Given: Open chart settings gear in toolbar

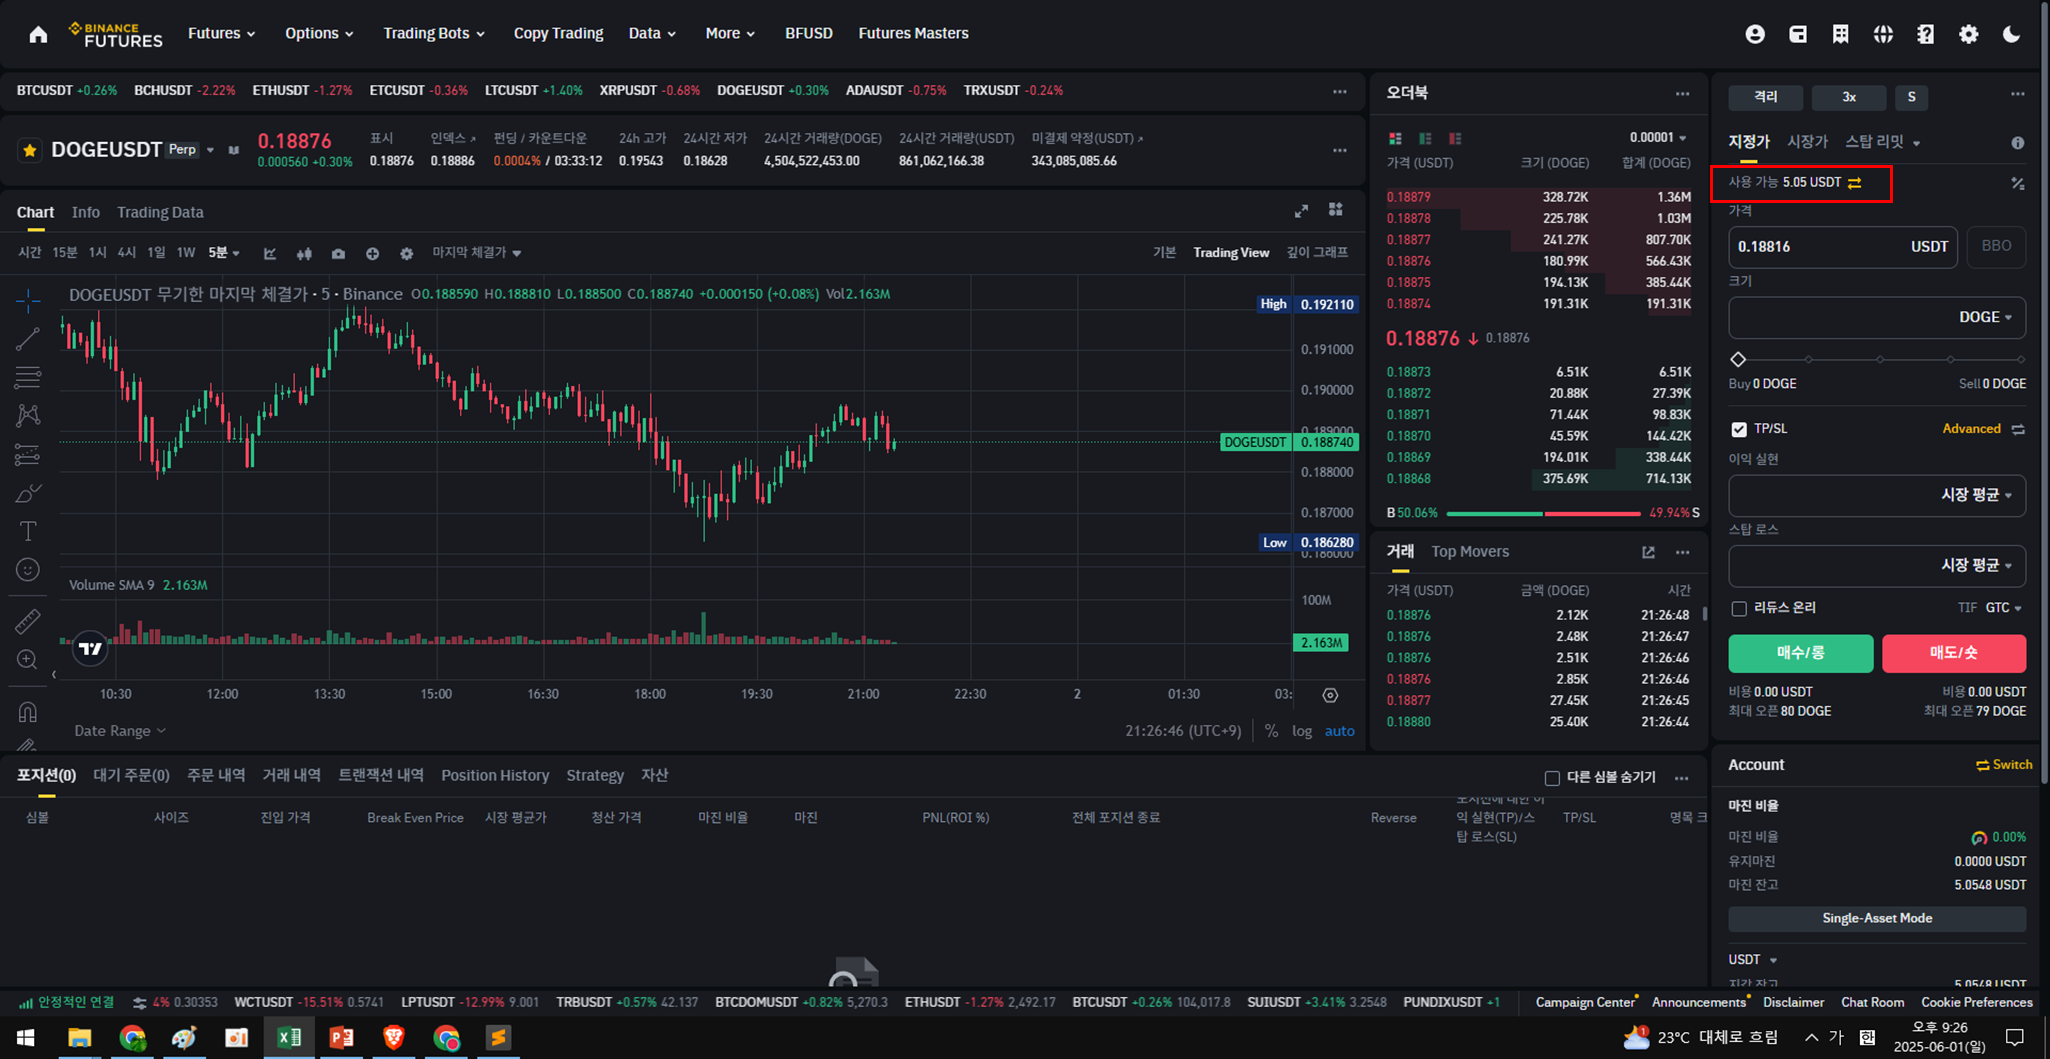Looking at the screenshot, I should (x=406, y=254).
